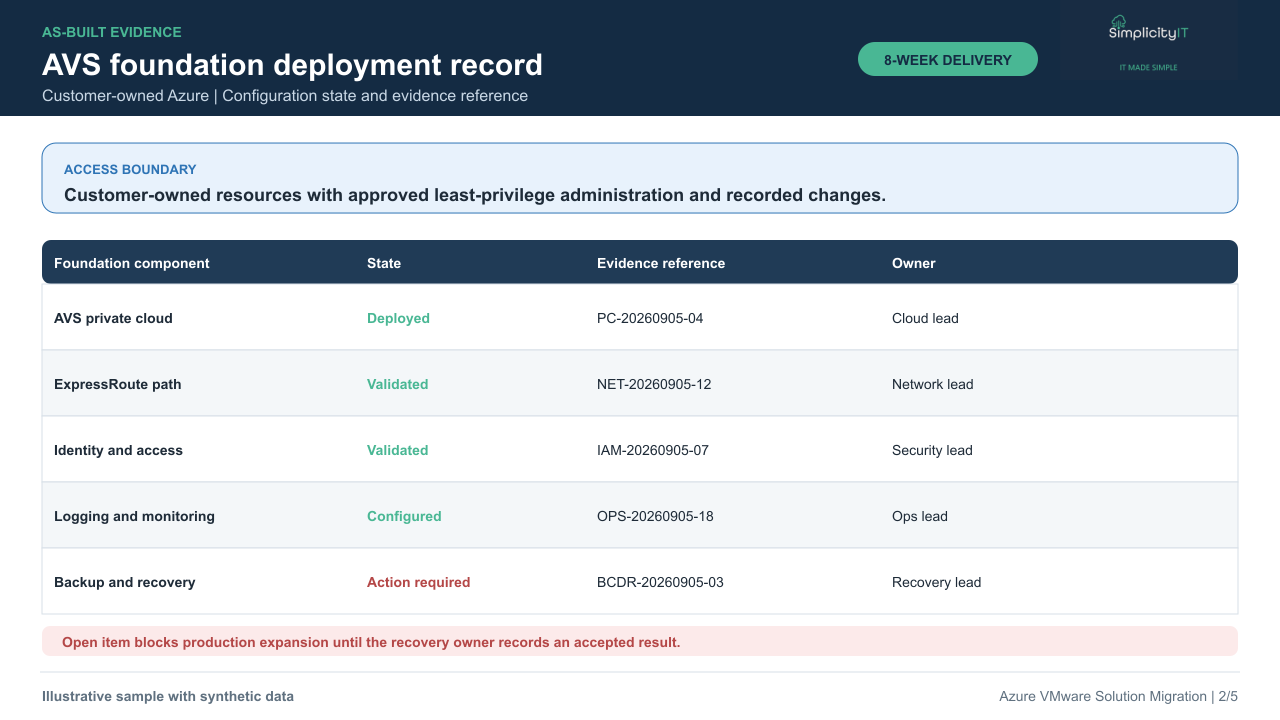Click the least-privilege administration statement
The height and width of the screenshot is (720, 1280).
tap(475, 195)
